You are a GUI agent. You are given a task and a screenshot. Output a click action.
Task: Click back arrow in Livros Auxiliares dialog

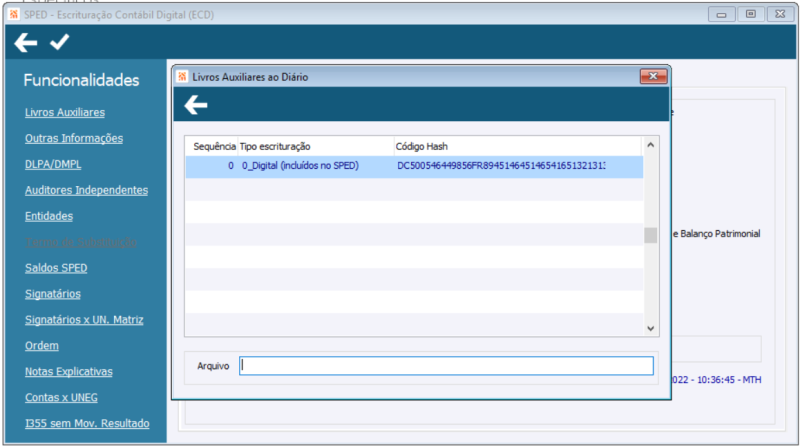coord(195,105)
